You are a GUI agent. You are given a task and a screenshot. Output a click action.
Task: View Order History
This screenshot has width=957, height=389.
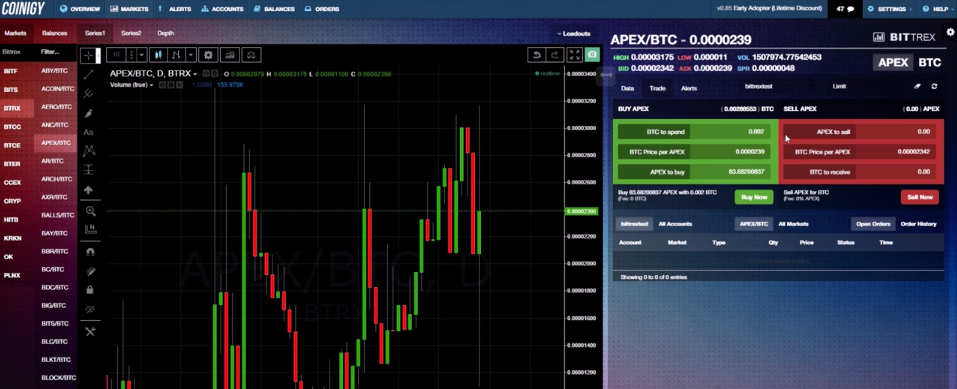[x=918, y=224]
